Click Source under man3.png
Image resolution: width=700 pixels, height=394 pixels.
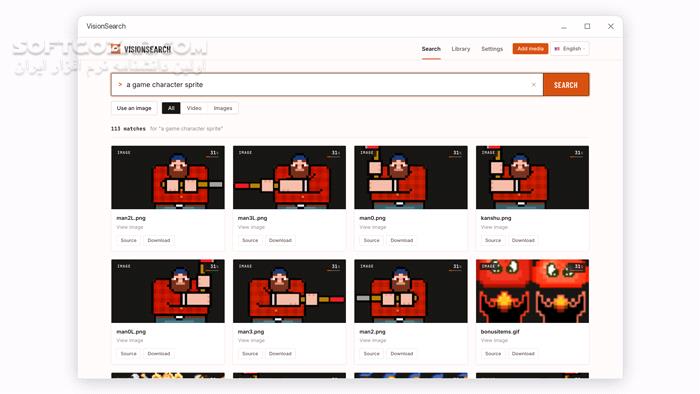(250, 353)
